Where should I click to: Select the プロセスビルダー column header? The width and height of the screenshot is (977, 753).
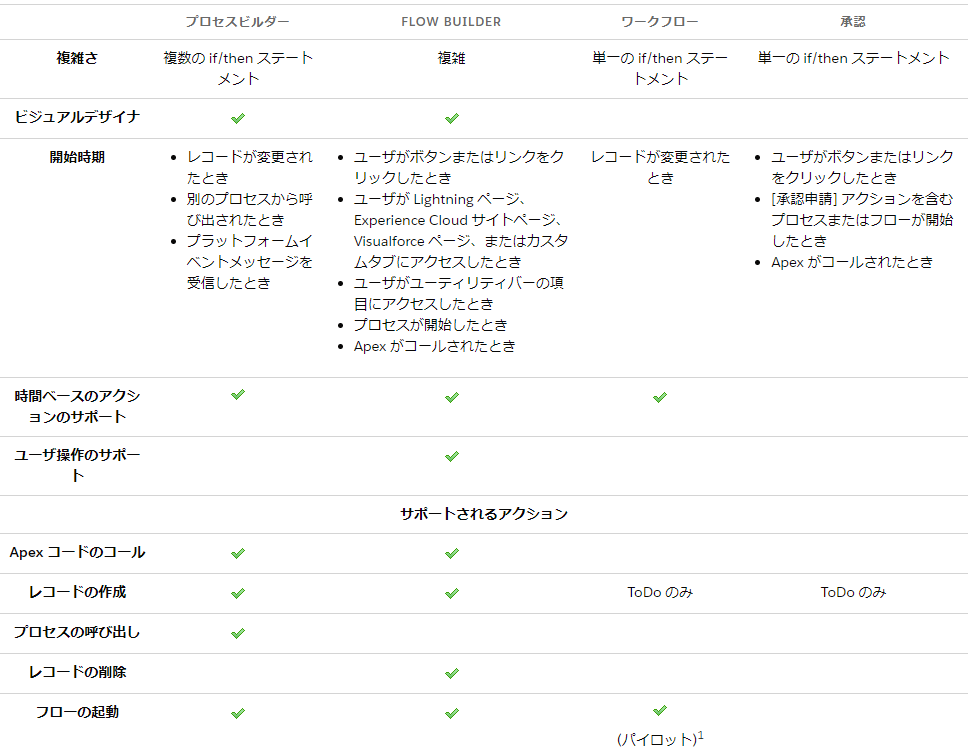237,21
